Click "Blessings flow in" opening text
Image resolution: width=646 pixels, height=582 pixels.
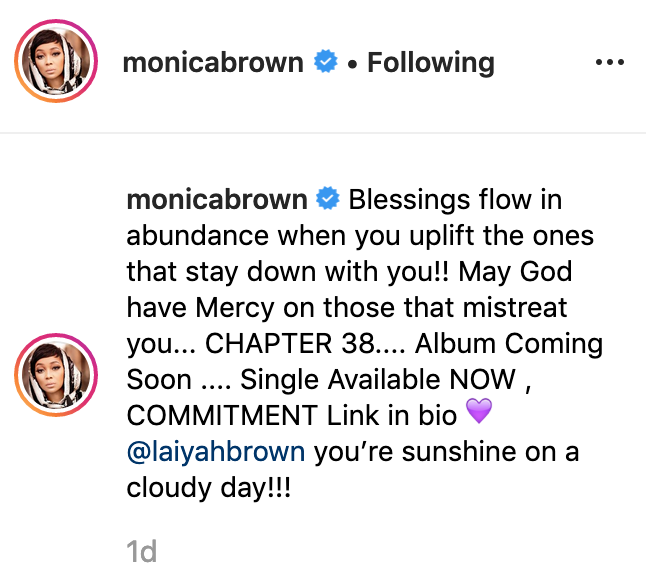coord(455,199)
